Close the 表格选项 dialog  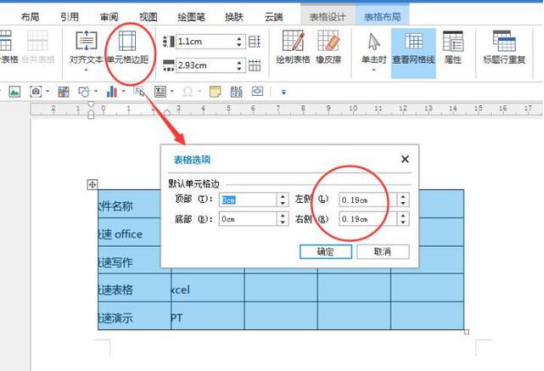405,159
